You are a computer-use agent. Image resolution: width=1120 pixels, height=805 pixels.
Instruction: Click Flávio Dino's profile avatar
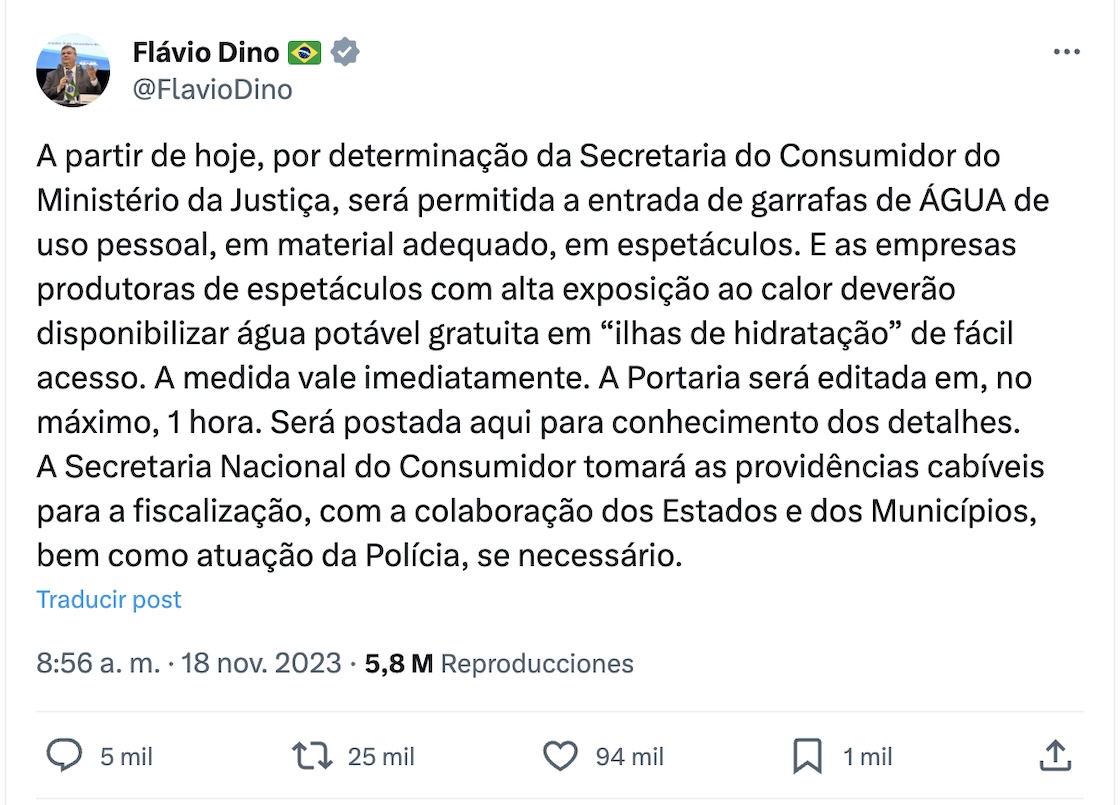[x=73, y=70]
